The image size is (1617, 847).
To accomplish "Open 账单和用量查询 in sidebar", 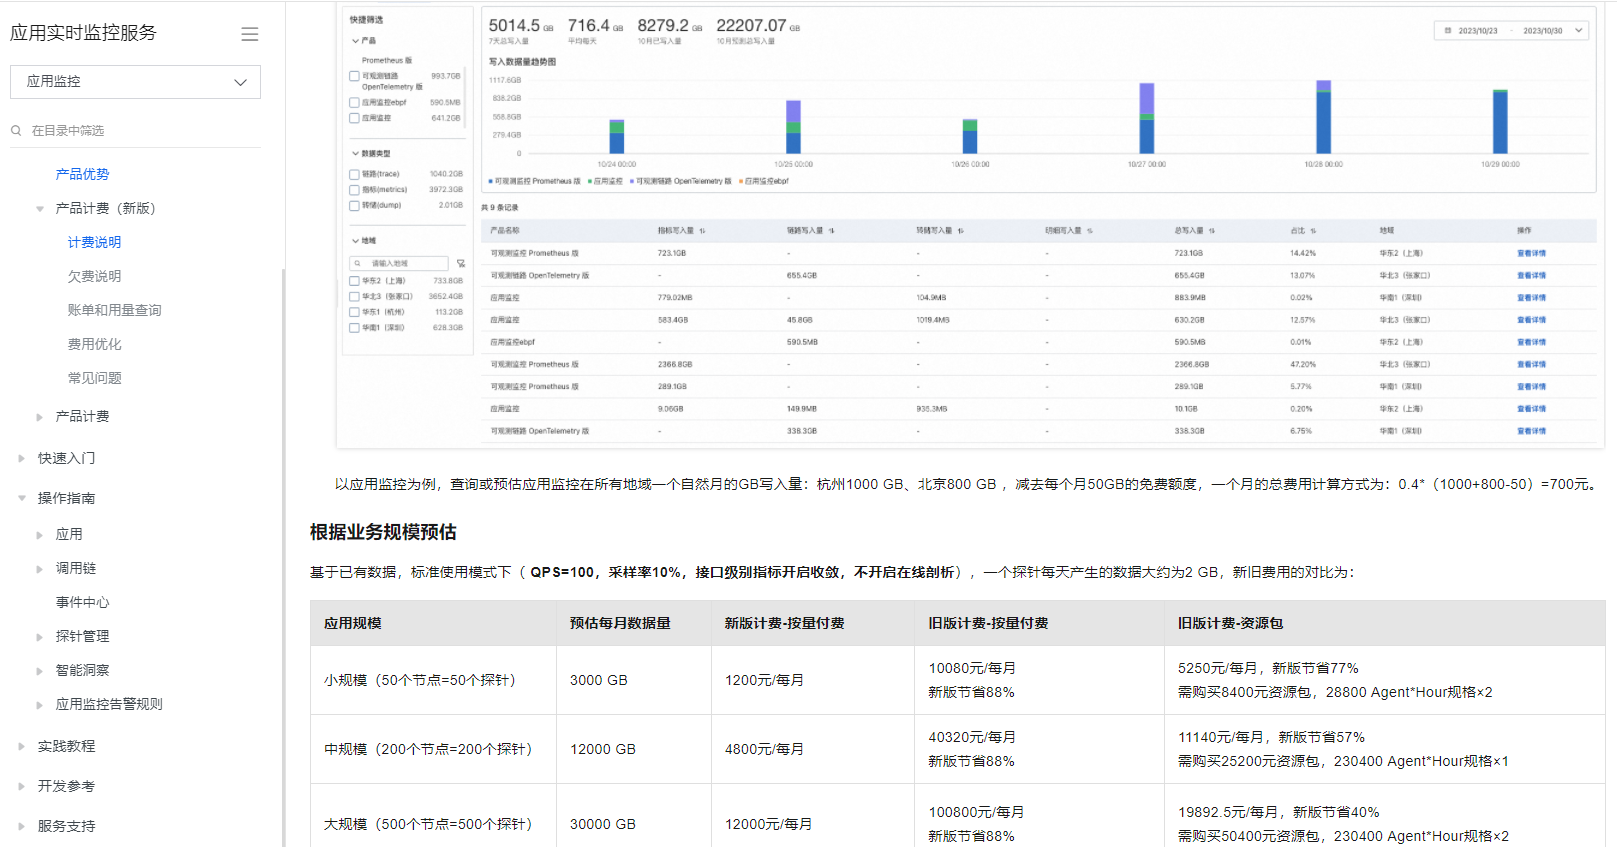I will coord(115,310).
